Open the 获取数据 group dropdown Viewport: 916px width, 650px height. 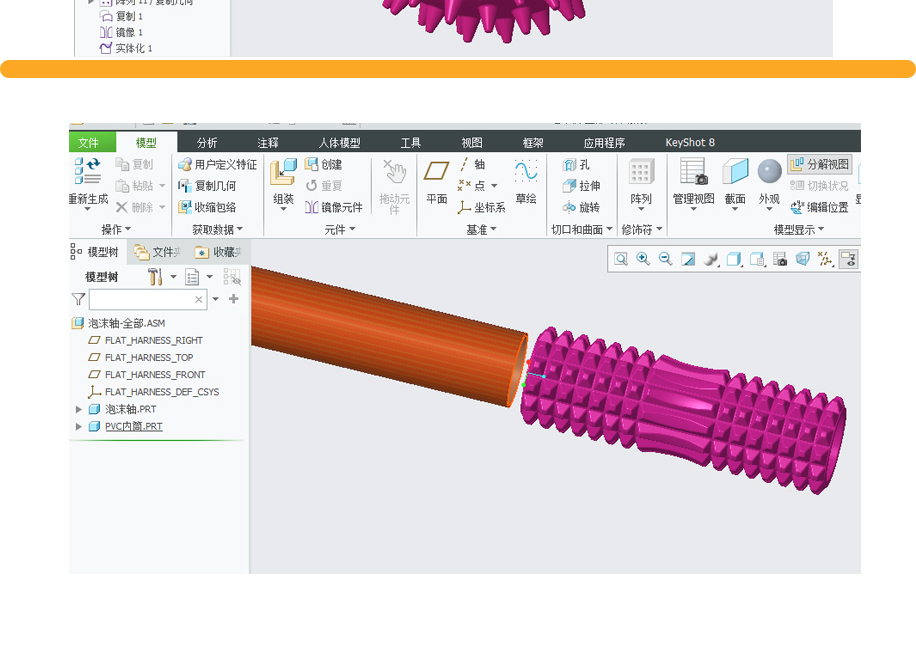pos(217,230)
